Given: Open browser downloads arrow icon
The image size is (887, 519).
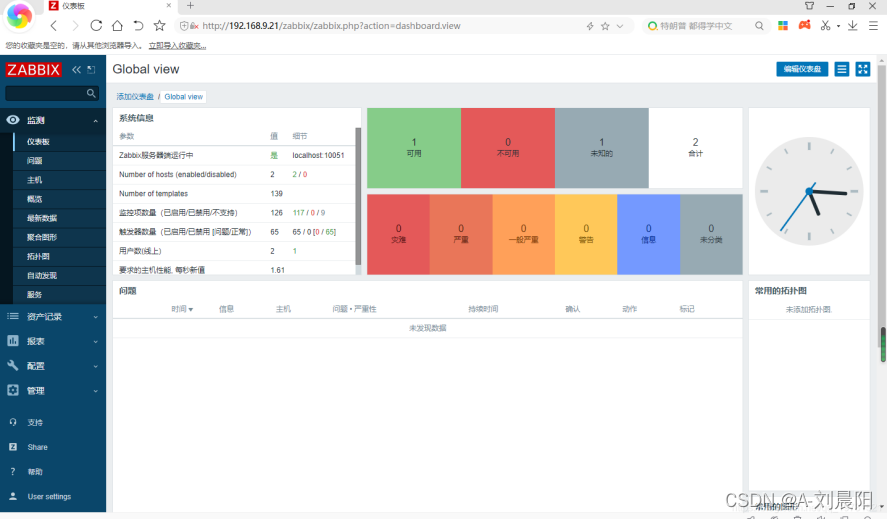Looking at the screenshot, I should (852, 25).
